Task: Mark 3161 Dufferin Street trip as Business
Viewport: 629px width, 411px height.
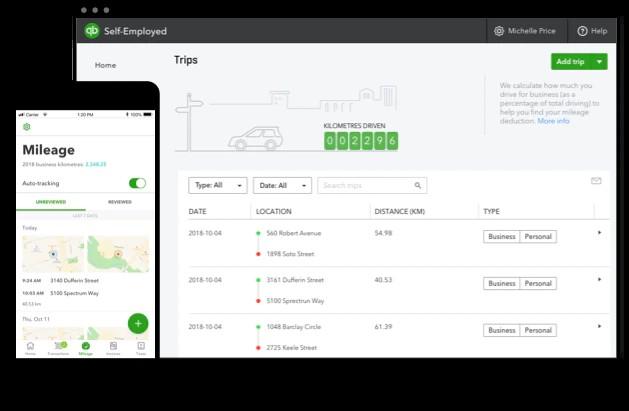Action: pos(501,283)
